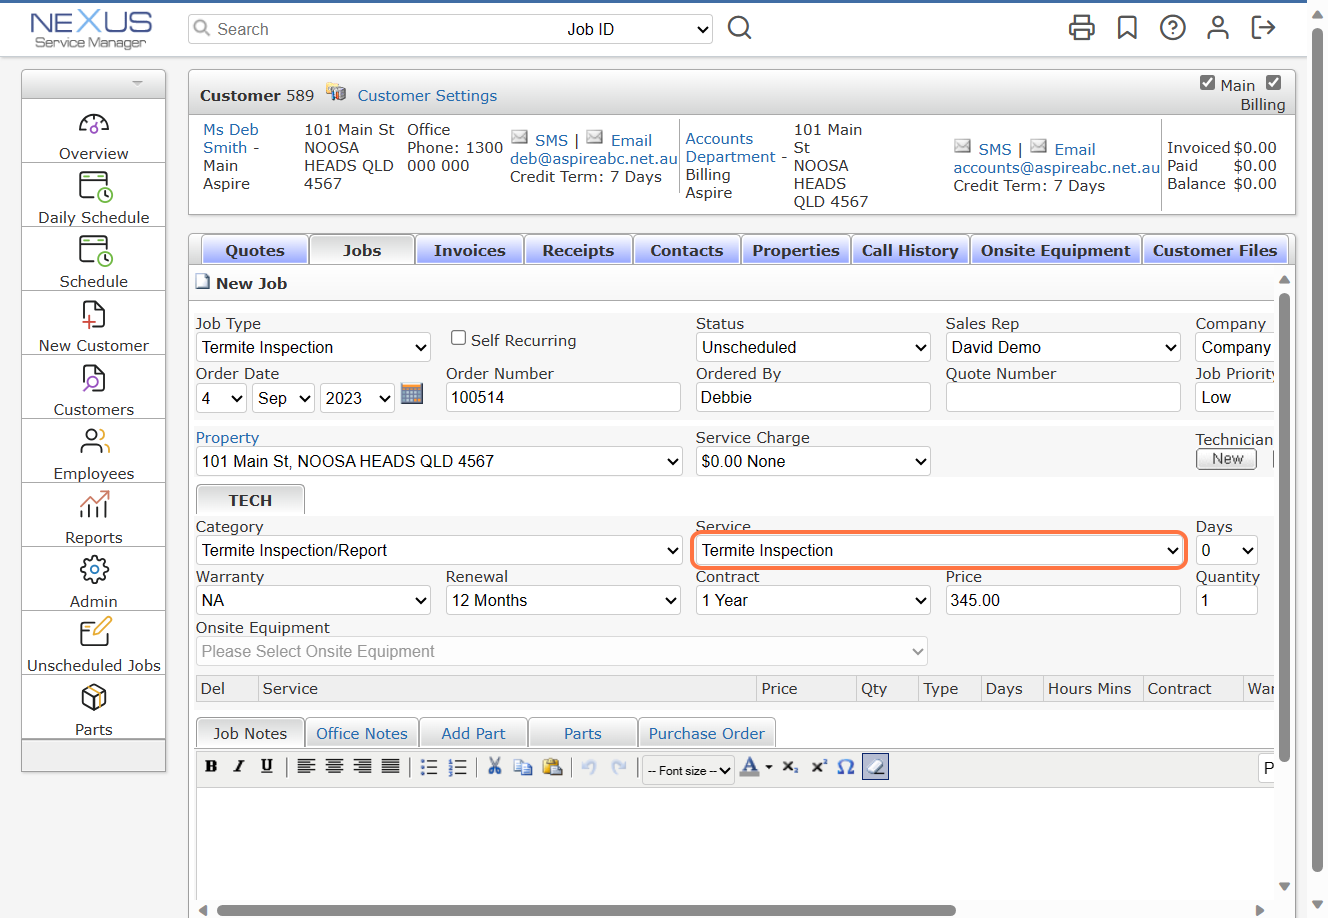
Task: Uncheck the Billing checkbox
Action: [x=1274, y=84]
